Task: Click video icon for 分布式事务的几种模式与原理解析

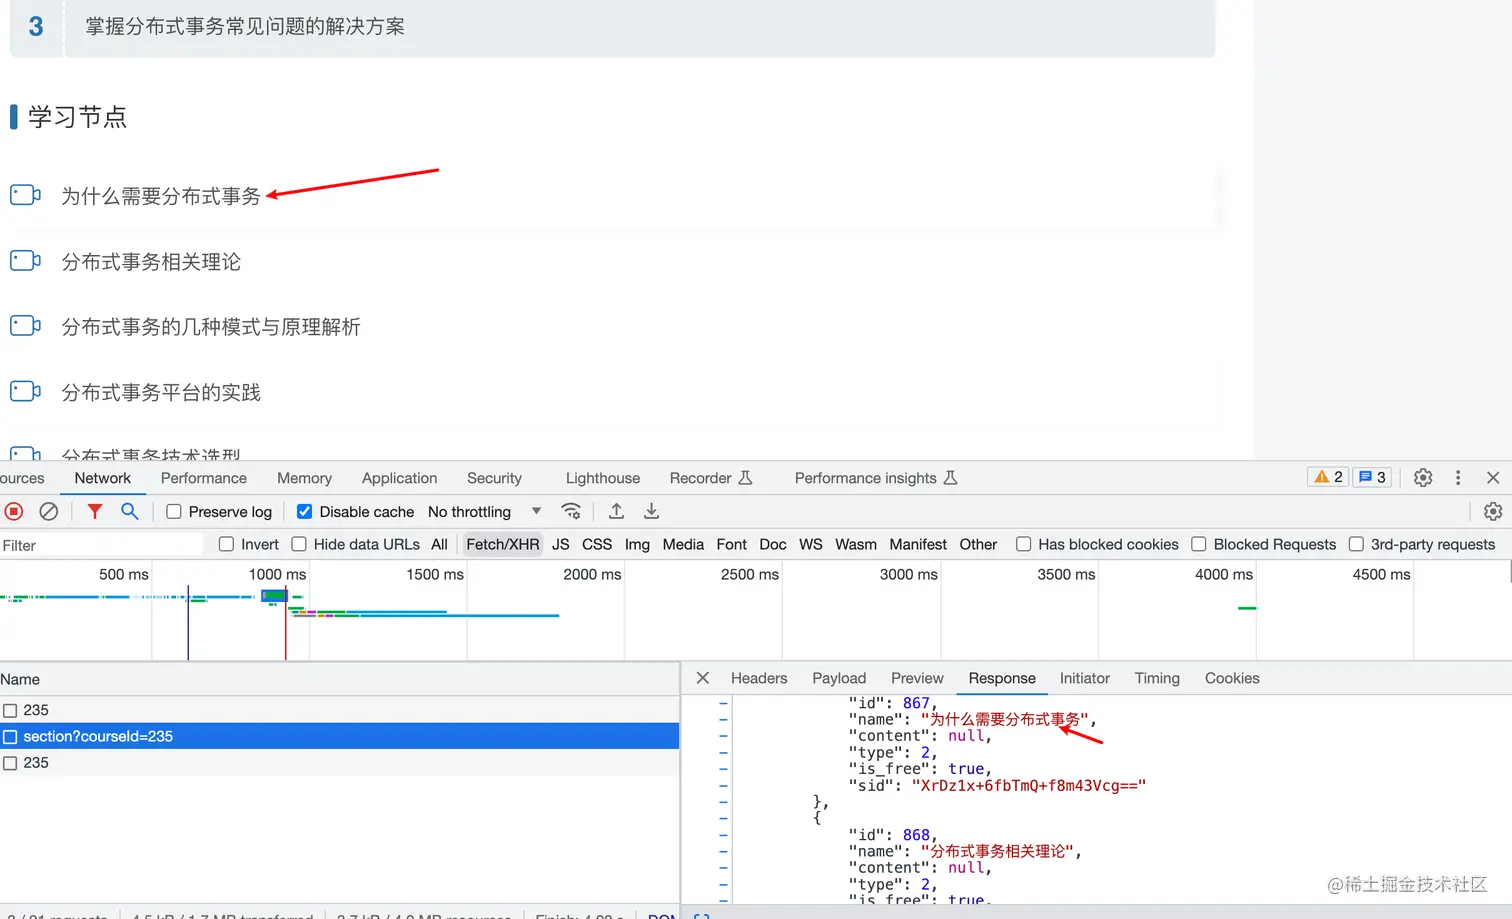Action: pos(25,326)
